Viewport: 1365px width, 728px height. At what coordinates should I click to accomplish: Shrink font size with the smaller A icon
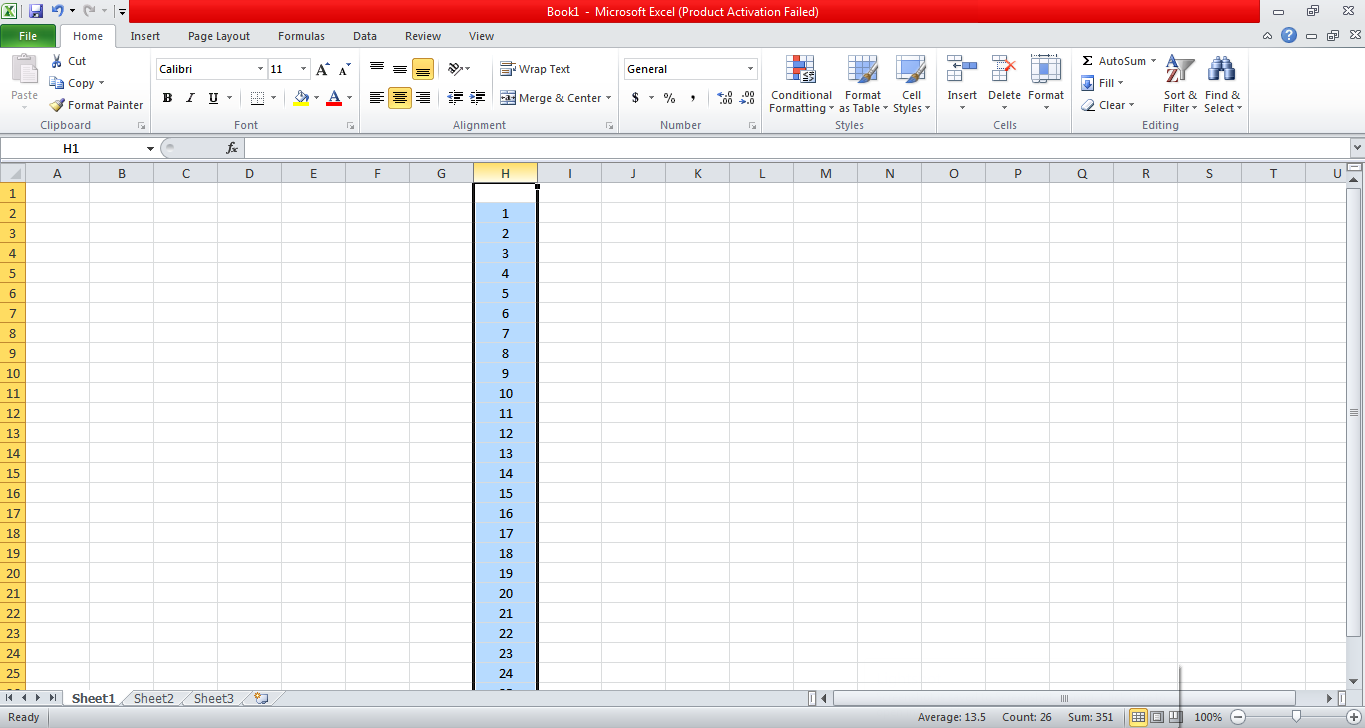click(x=344, y=69)
